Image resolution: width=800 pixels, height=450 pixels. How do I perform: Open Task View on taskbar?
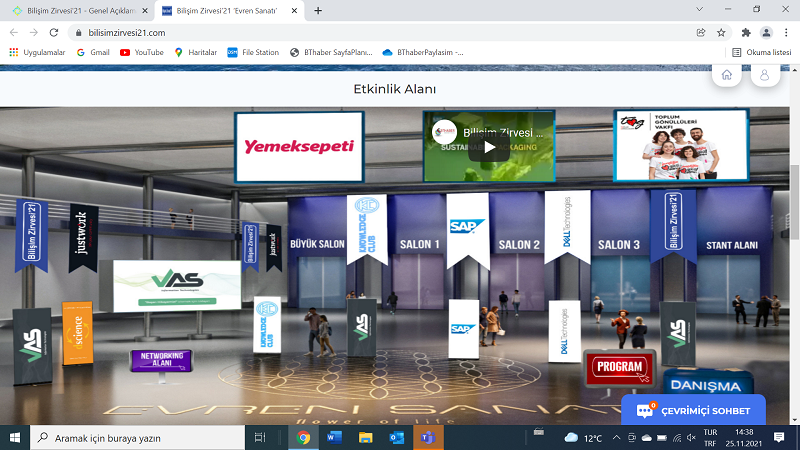click(260, 438)
